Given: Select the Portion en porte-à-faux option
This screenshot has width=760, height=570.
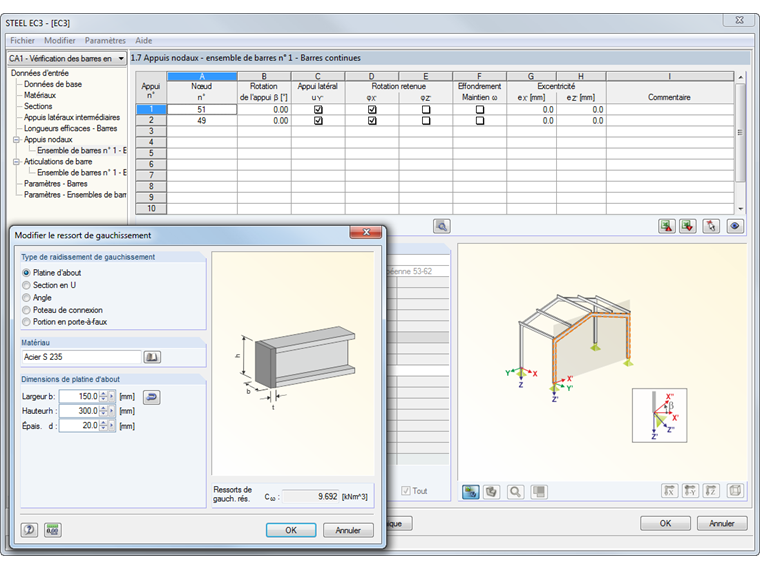Looking at the screenshot, I should click(26, 322).
